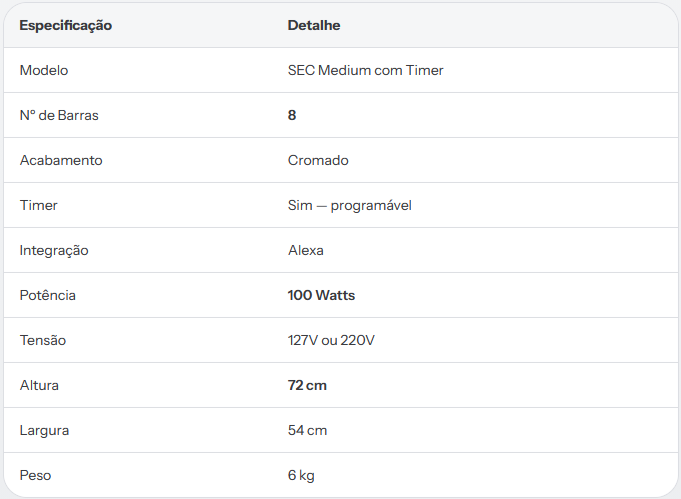
Task: Click the 72 cm height value
Action: [x=307, y=386]
